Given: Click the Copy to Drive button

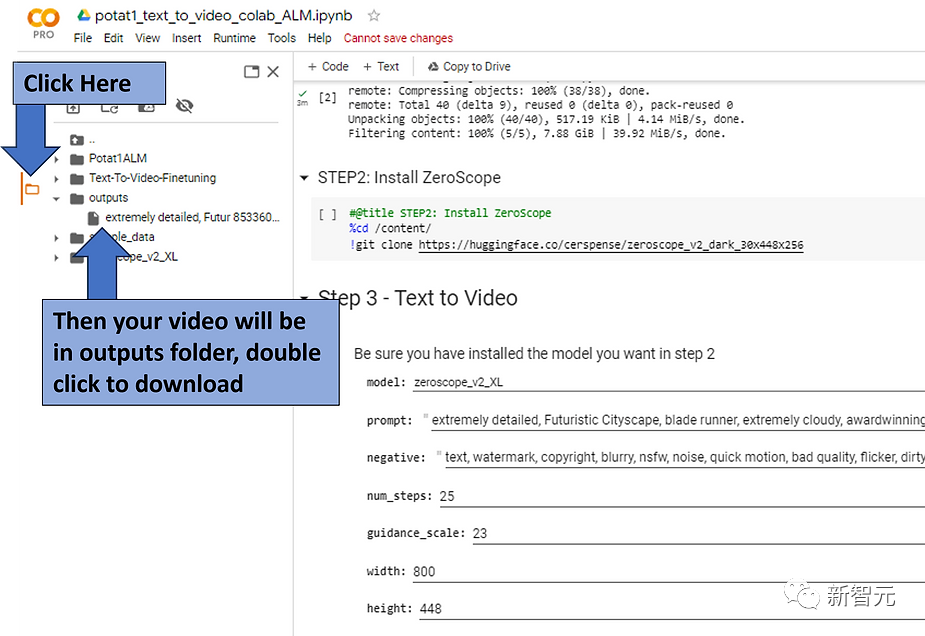Looking at the screenshot, I should click(x=469, y=67).
